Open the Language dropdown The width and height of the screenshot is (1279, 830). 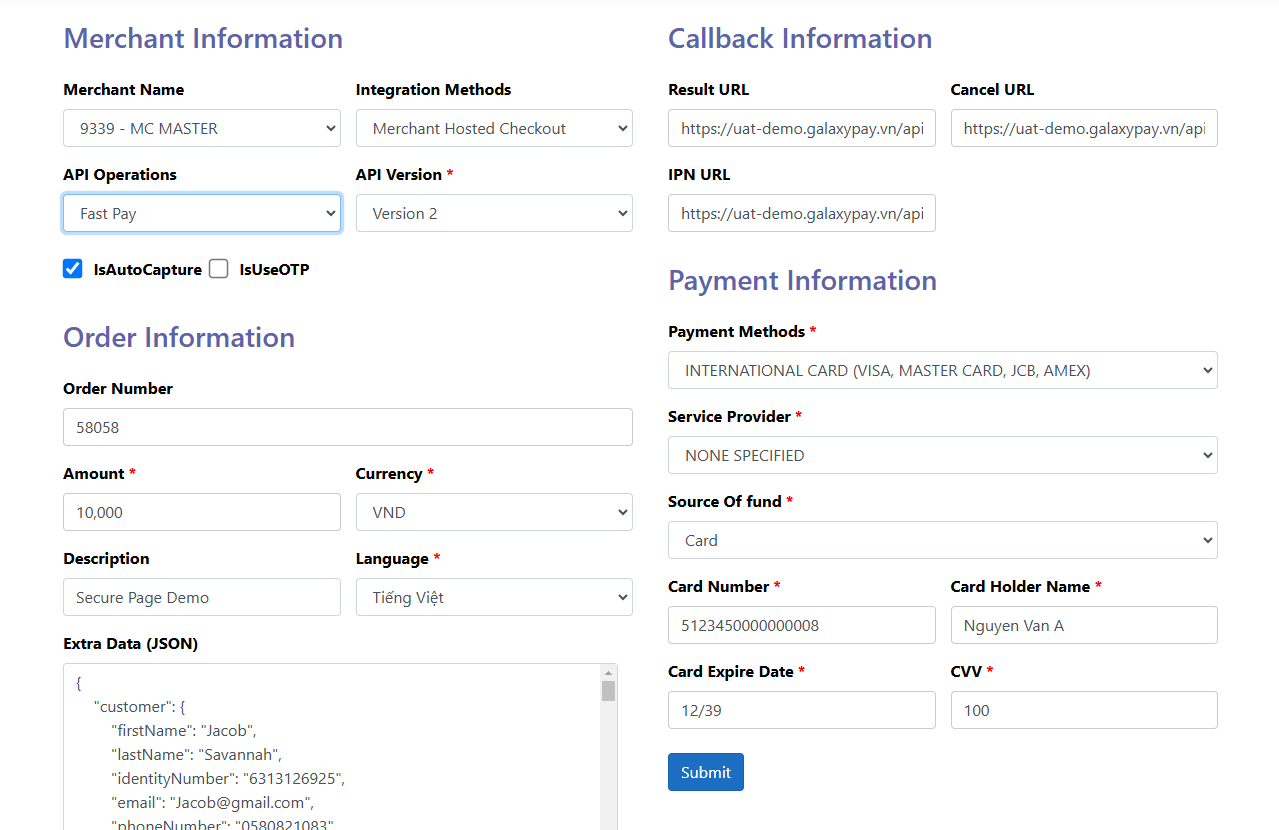[494, 597]
